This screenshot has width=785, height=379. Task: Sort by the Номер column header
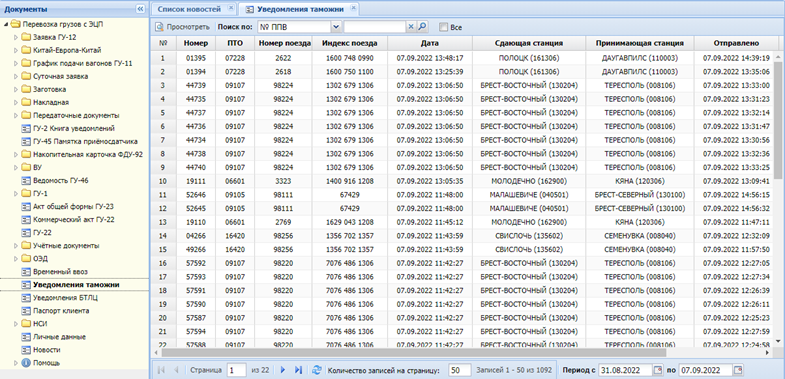(x=196, y=43)
